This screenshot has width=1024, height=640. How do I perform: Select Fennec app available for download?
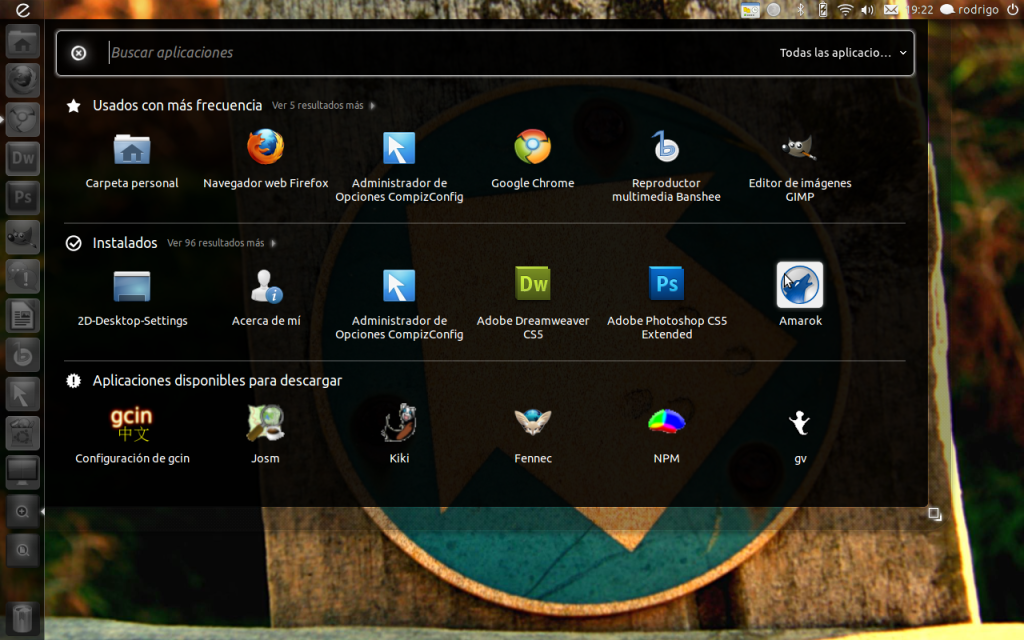coord(533,435)
